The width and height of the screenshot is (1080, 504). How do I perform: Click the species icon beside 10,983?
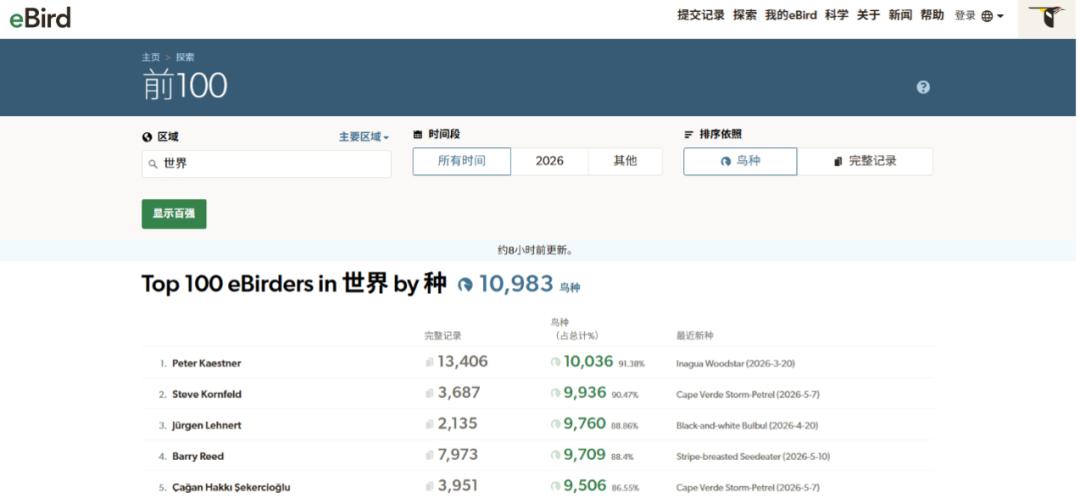point(466,284)
